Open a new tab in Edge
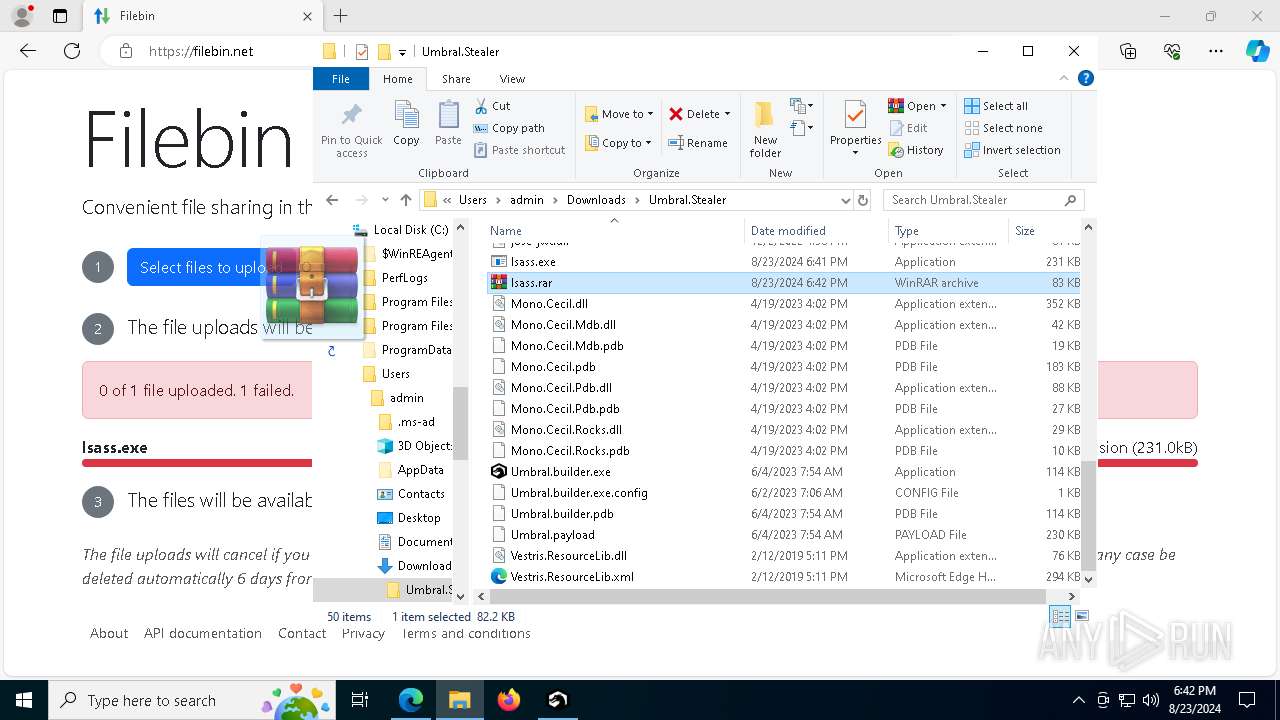The image size is (1280, 720). pos(341,16)
